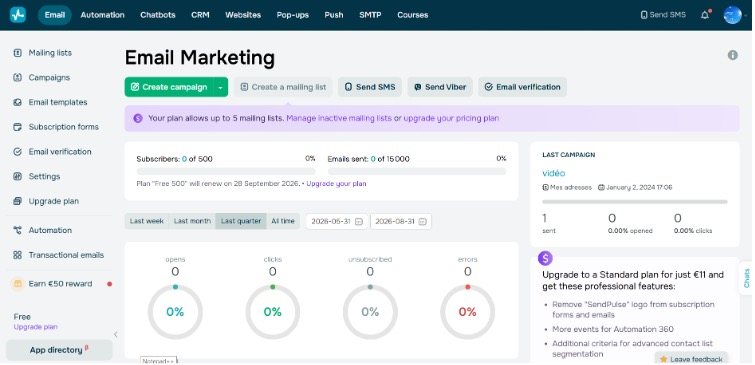Viewport: 755px width, 365px height.
Task: Open the Push tab
Action: pyautogui.click(x=334, y=15)
